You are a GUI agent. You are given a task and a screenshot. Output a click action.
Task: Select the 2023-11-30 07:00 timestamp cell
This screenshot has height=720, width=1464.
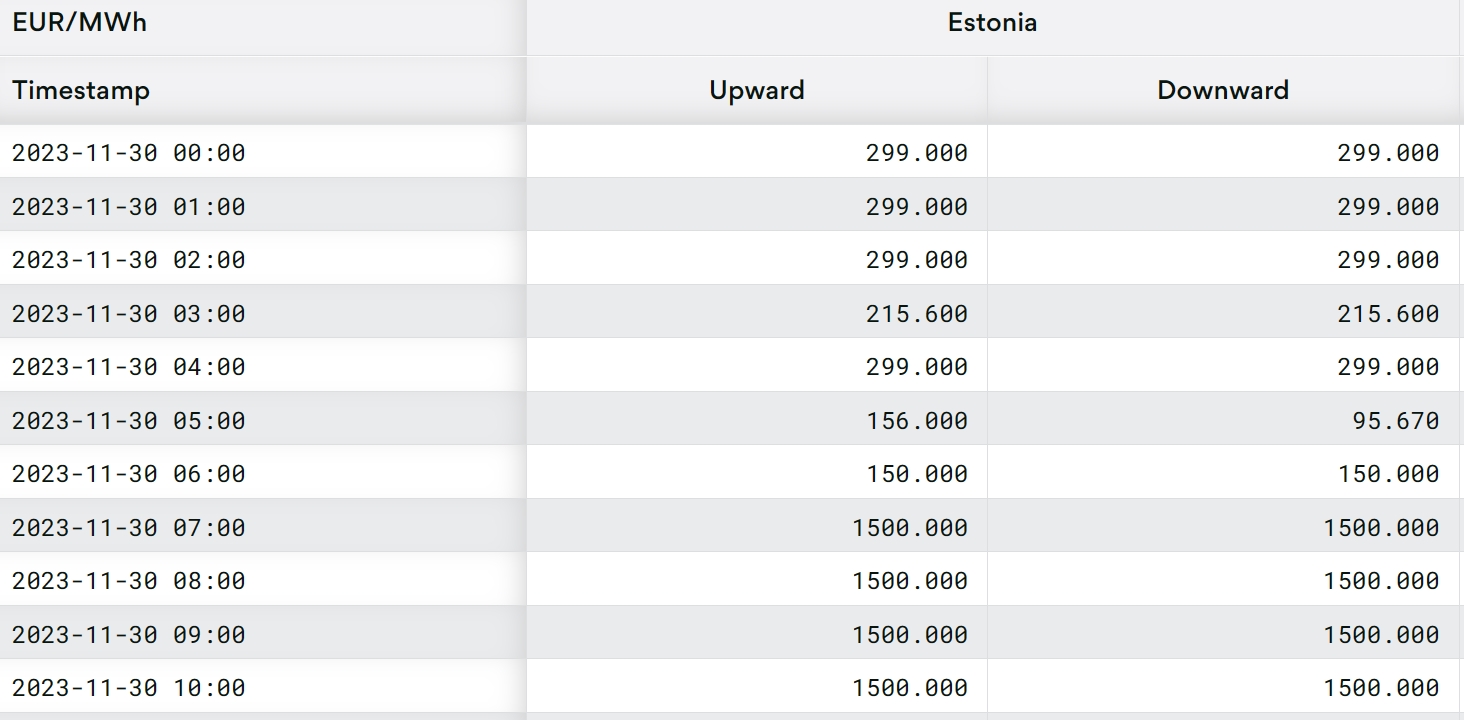(x=129, y=528)
